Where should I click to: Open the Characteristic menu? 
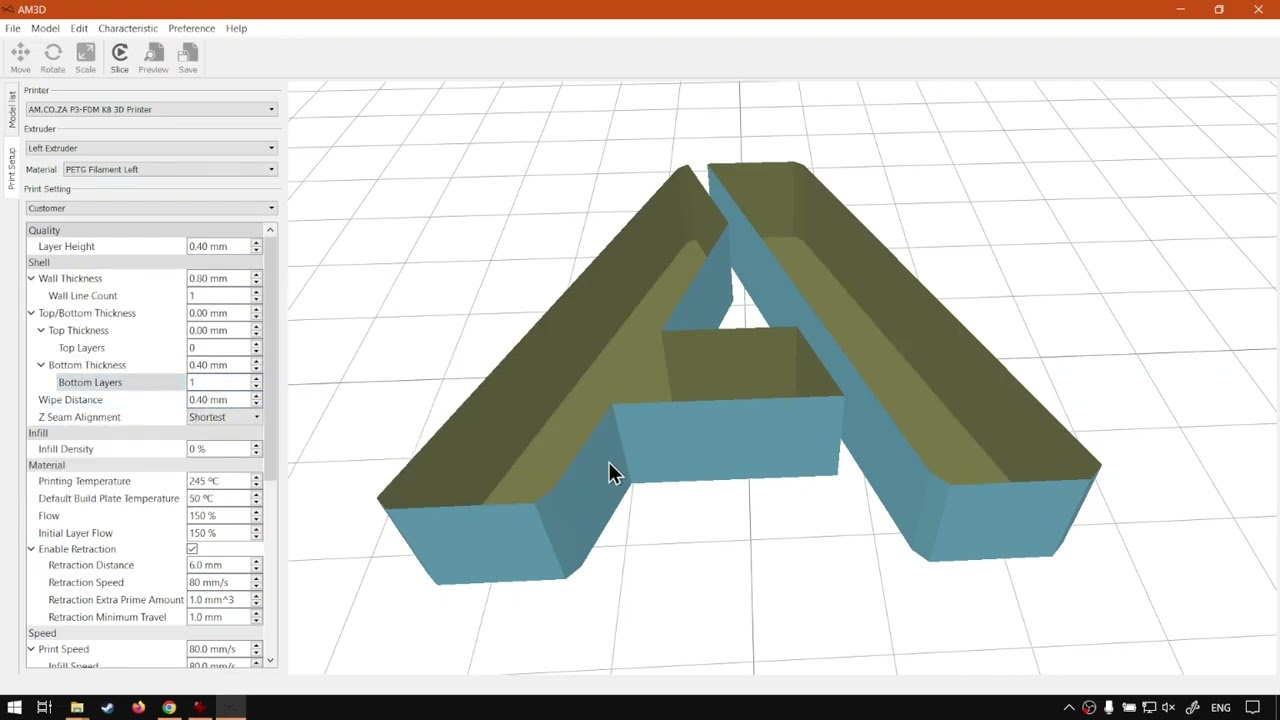[128, 28]
